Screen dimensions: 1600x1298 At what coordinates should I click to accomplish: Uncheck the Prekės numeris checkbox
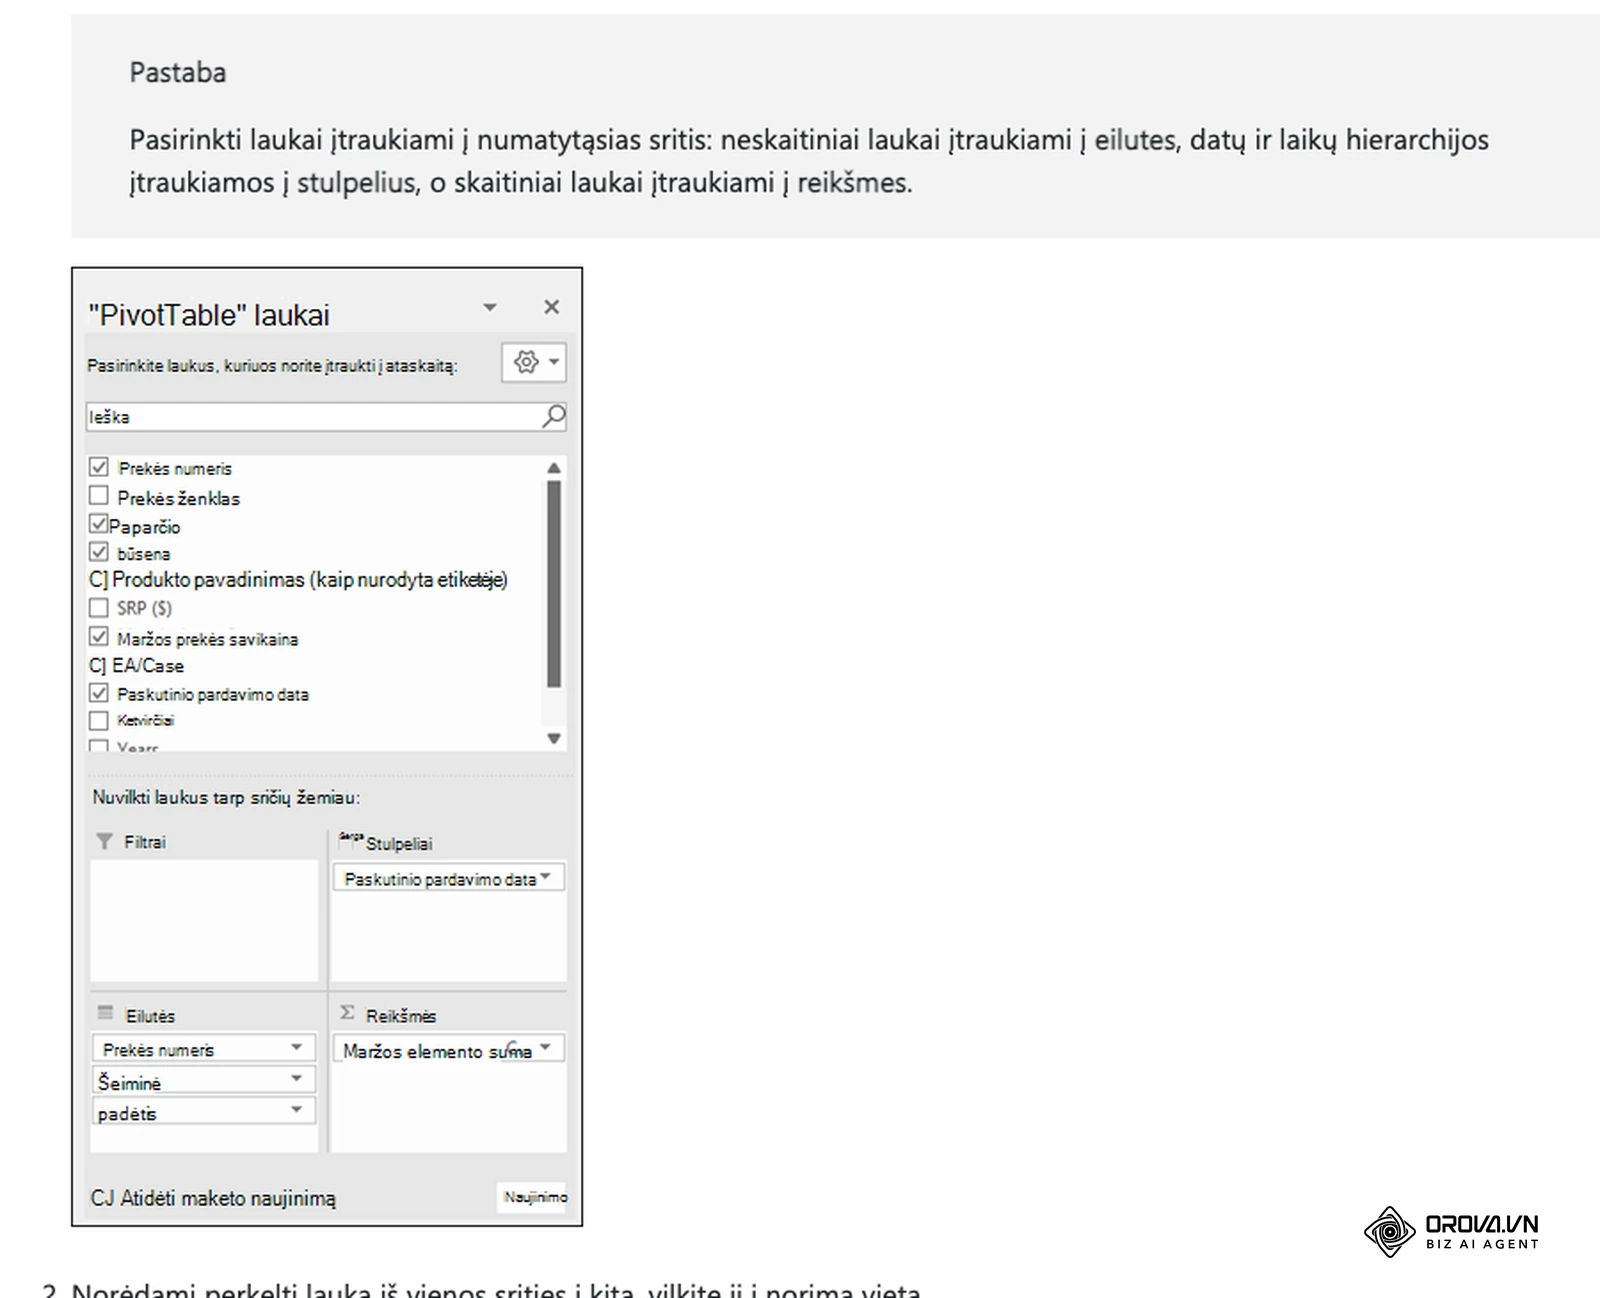coord(98,467)
